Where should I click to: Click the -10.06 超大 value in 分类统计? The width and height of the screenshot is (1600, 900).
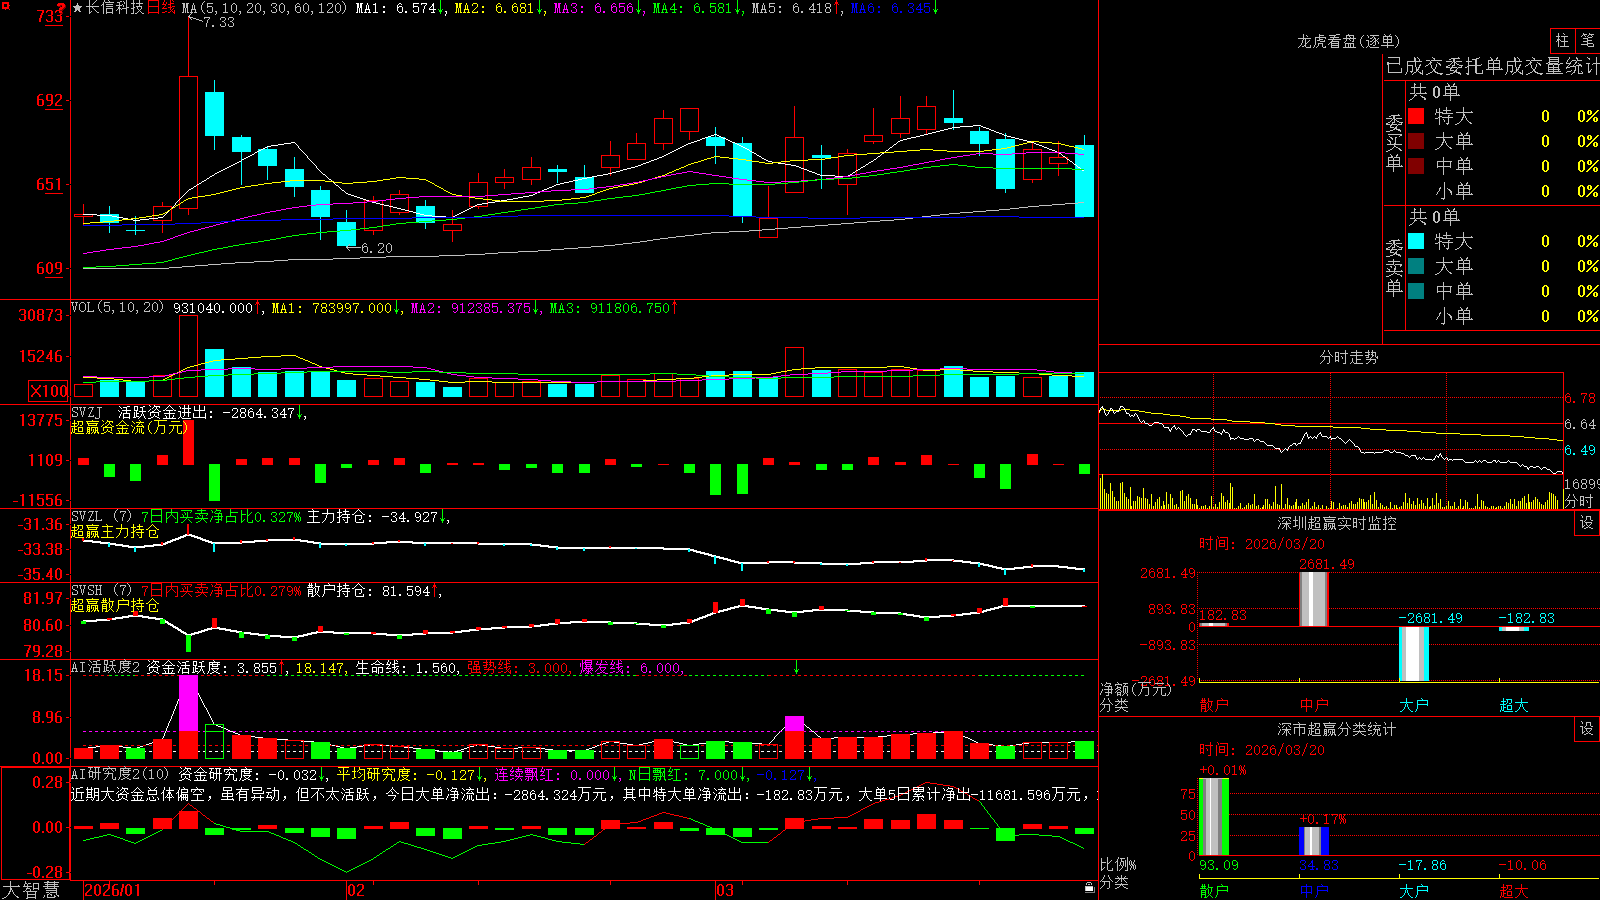(1522, 865)
